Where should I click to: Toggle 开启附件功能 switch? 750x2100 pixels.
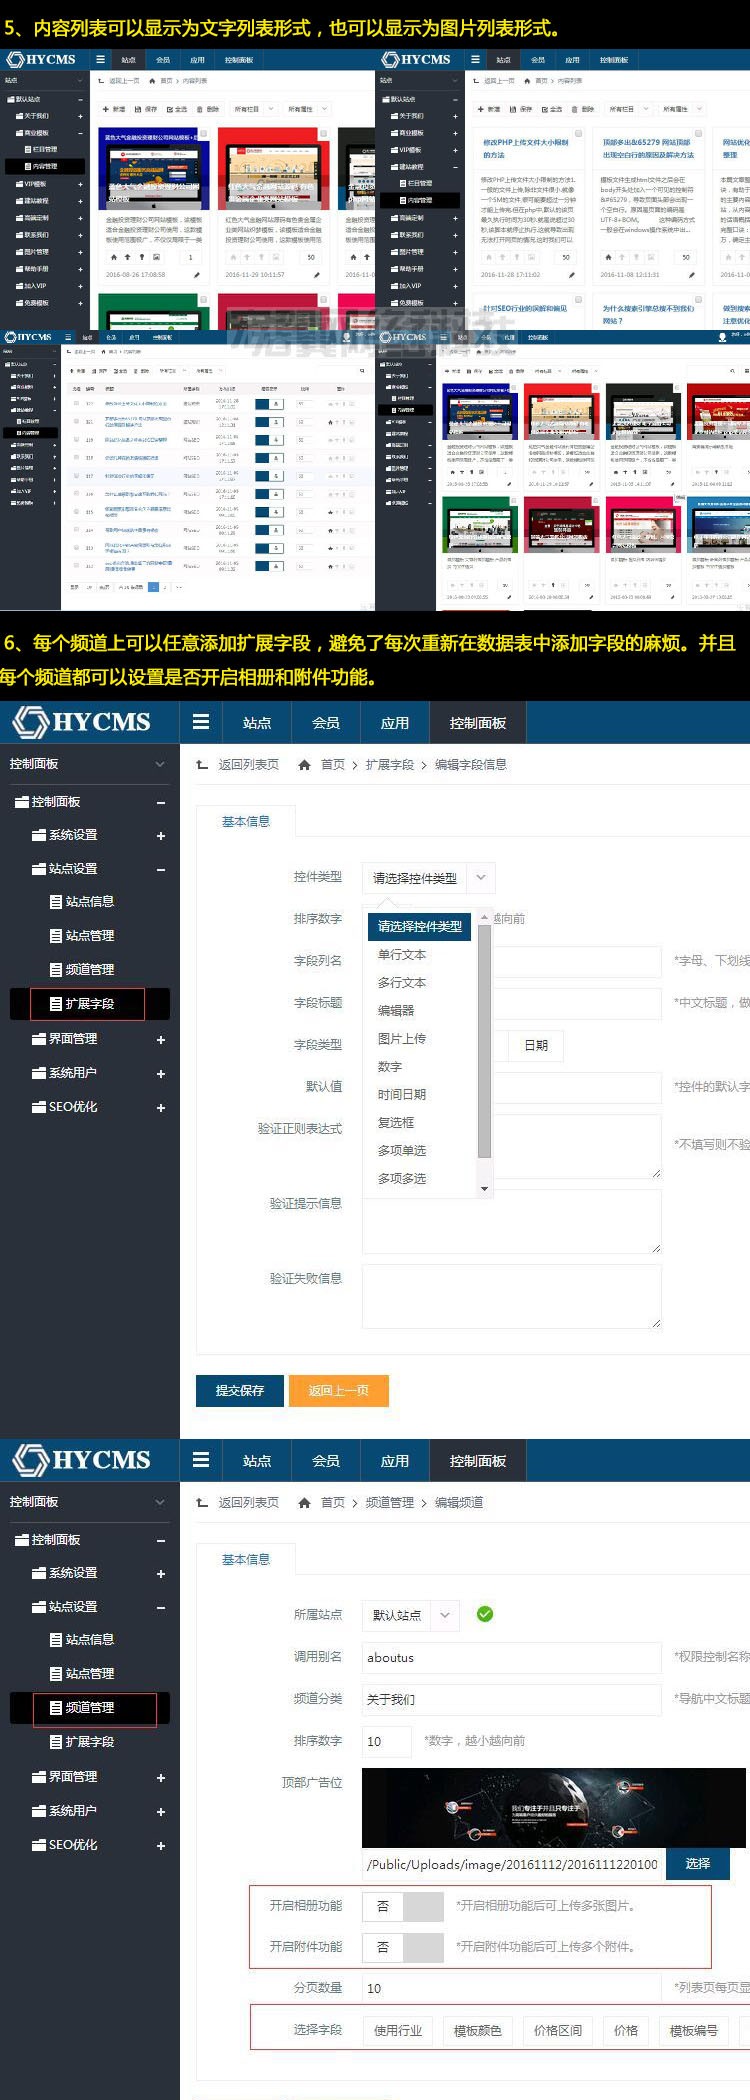pyautogui.click(x=403, y=1947)
